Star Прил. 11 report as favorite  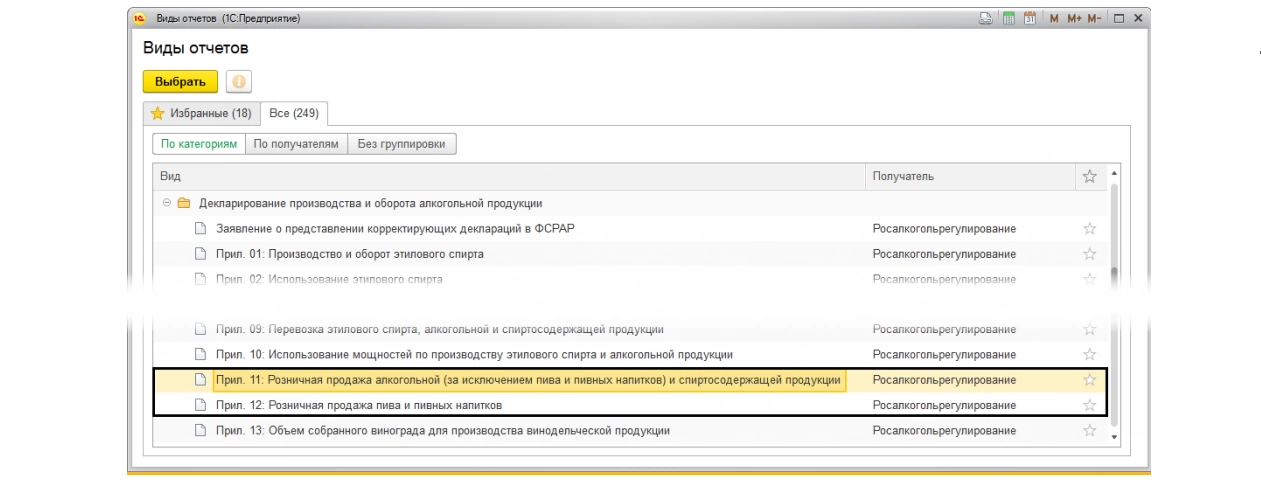point(1090,380)
